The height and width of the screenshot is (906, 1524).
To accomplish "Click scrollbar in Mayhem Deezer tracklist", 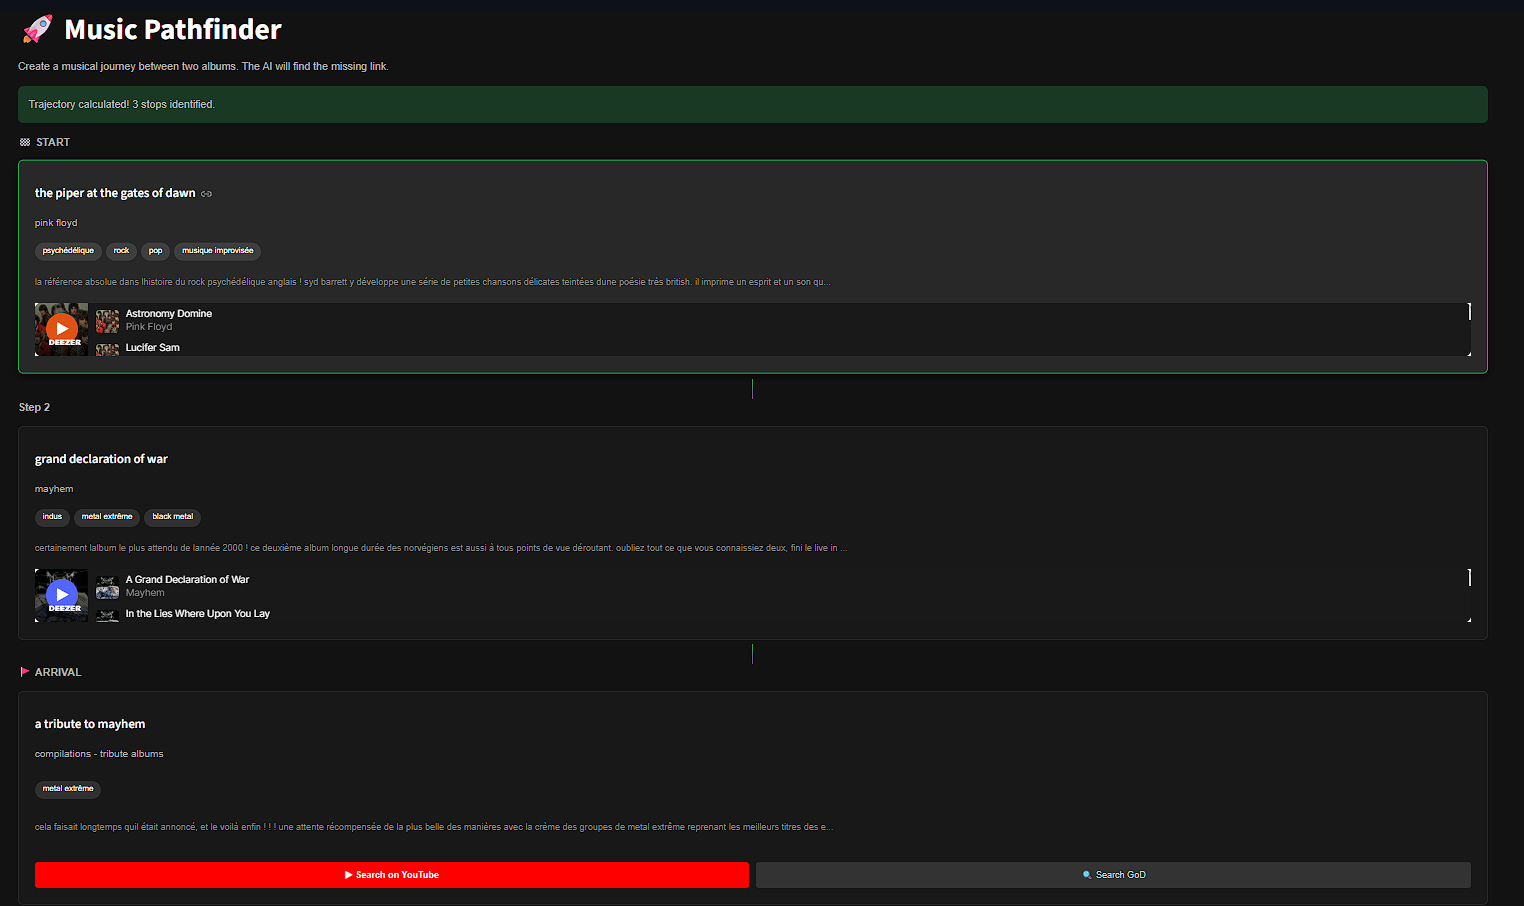I will click(x=1469, y=578).
